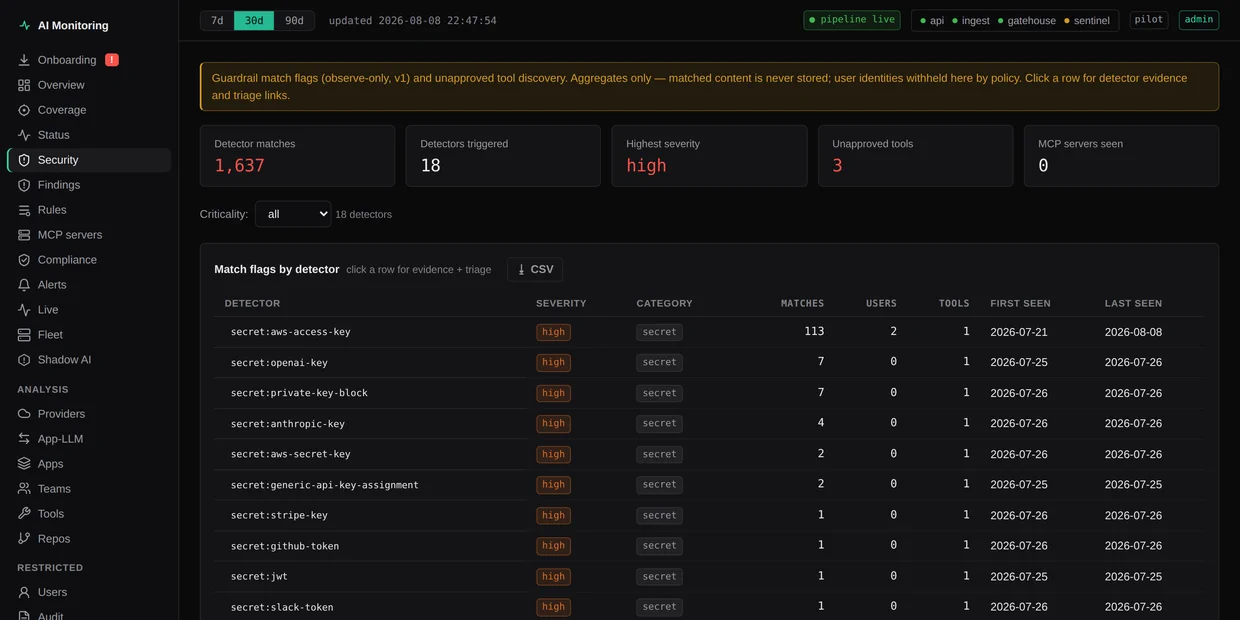Open Overview in the sidebar
This screenshot has height=620, width=1240.
coord(89,85)
